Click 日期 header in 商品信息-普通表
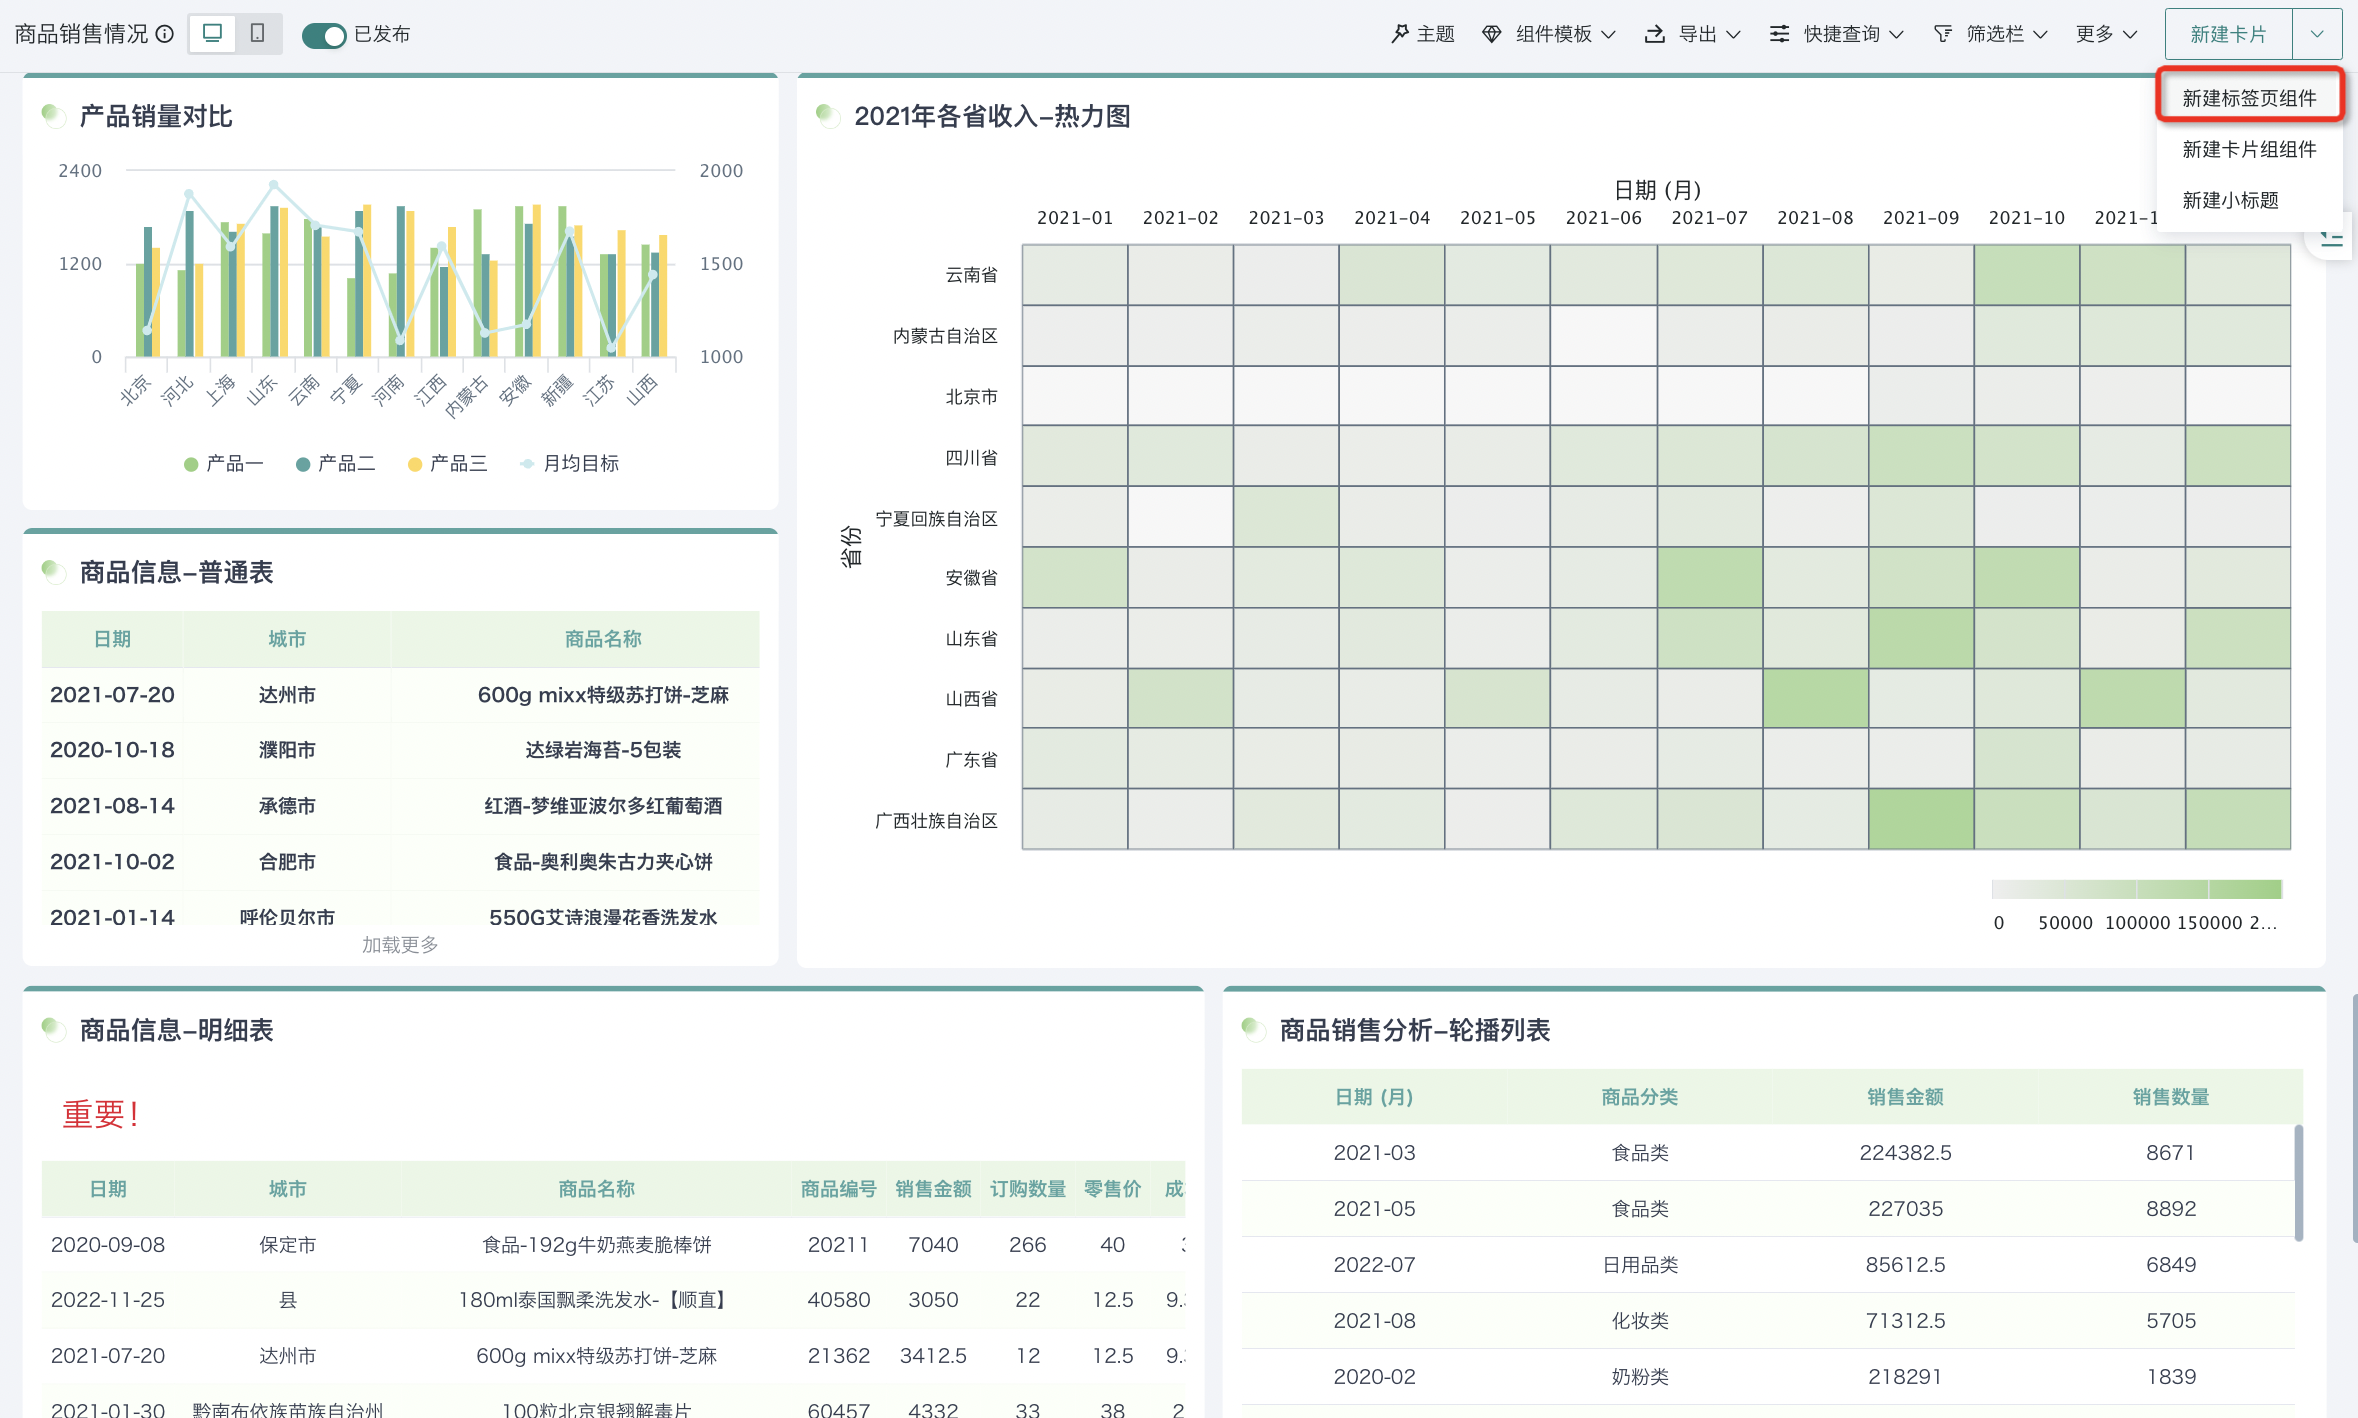This screenshot has height=1418, width=2358. [112, 639]
